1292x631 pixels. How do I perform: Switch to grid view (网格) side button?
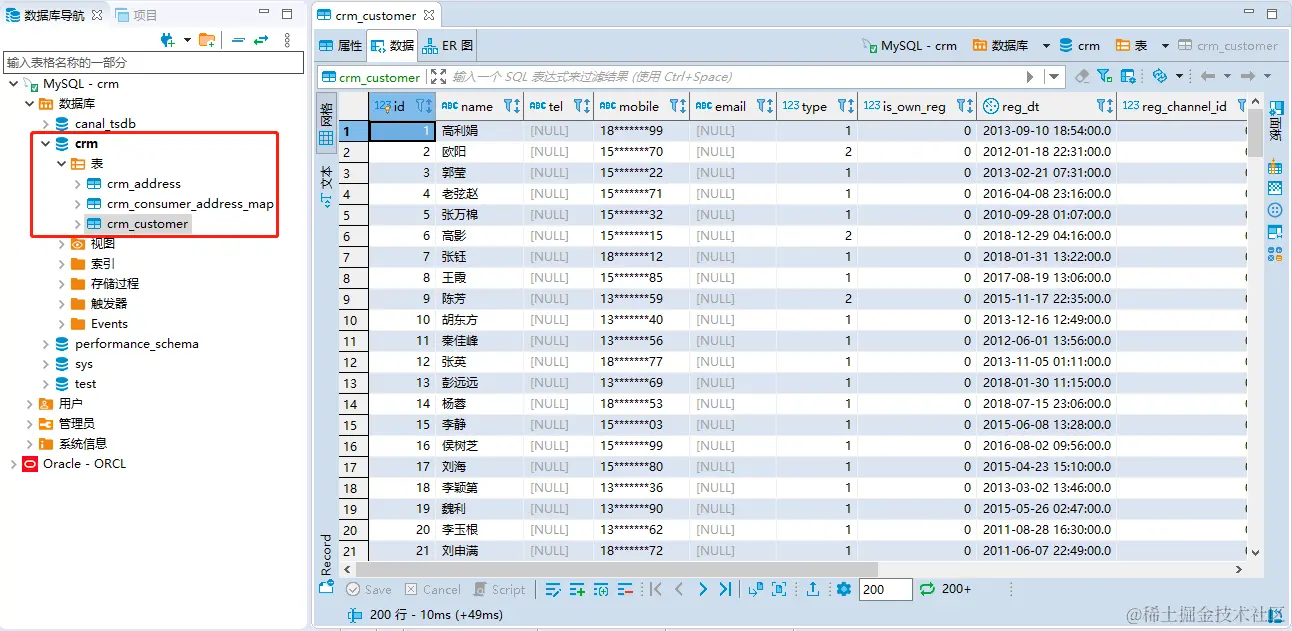pos(326,125)
